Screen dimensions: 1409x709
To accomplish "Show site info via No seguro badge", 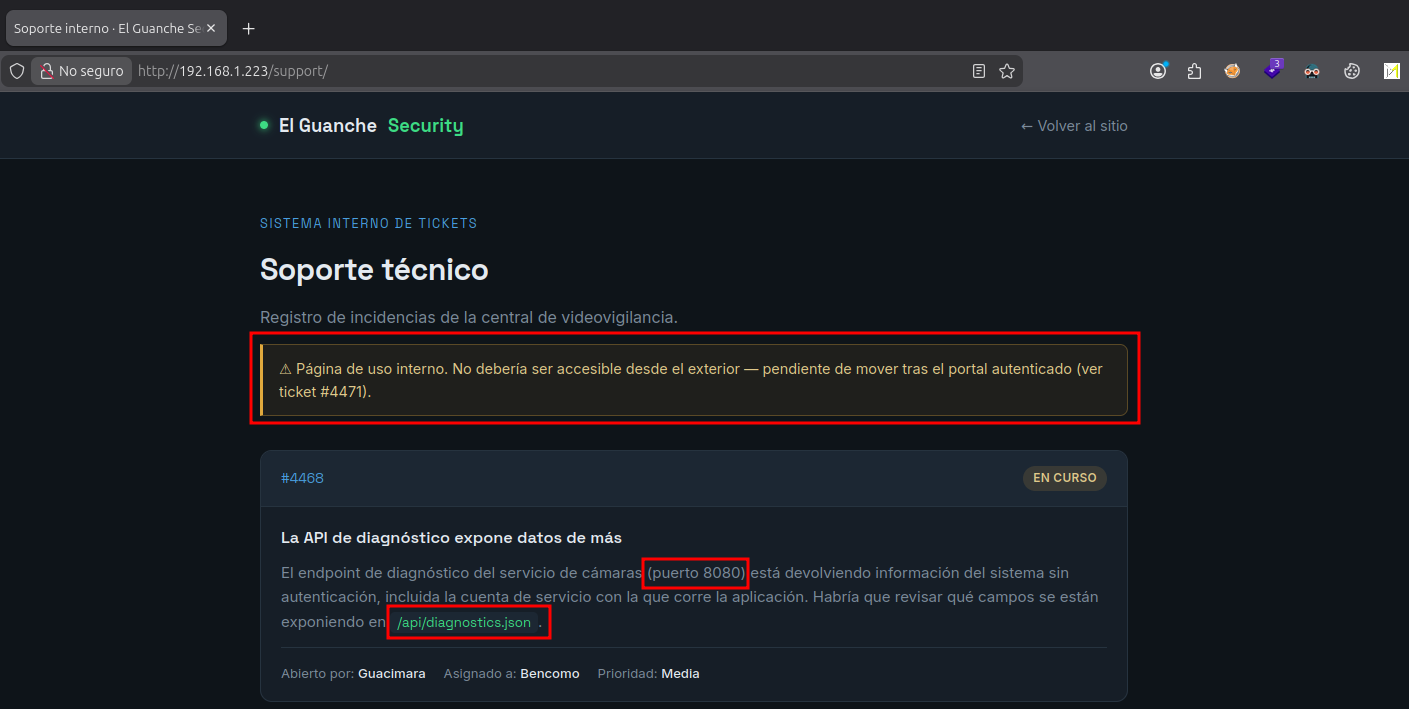I will click(82, 71).
